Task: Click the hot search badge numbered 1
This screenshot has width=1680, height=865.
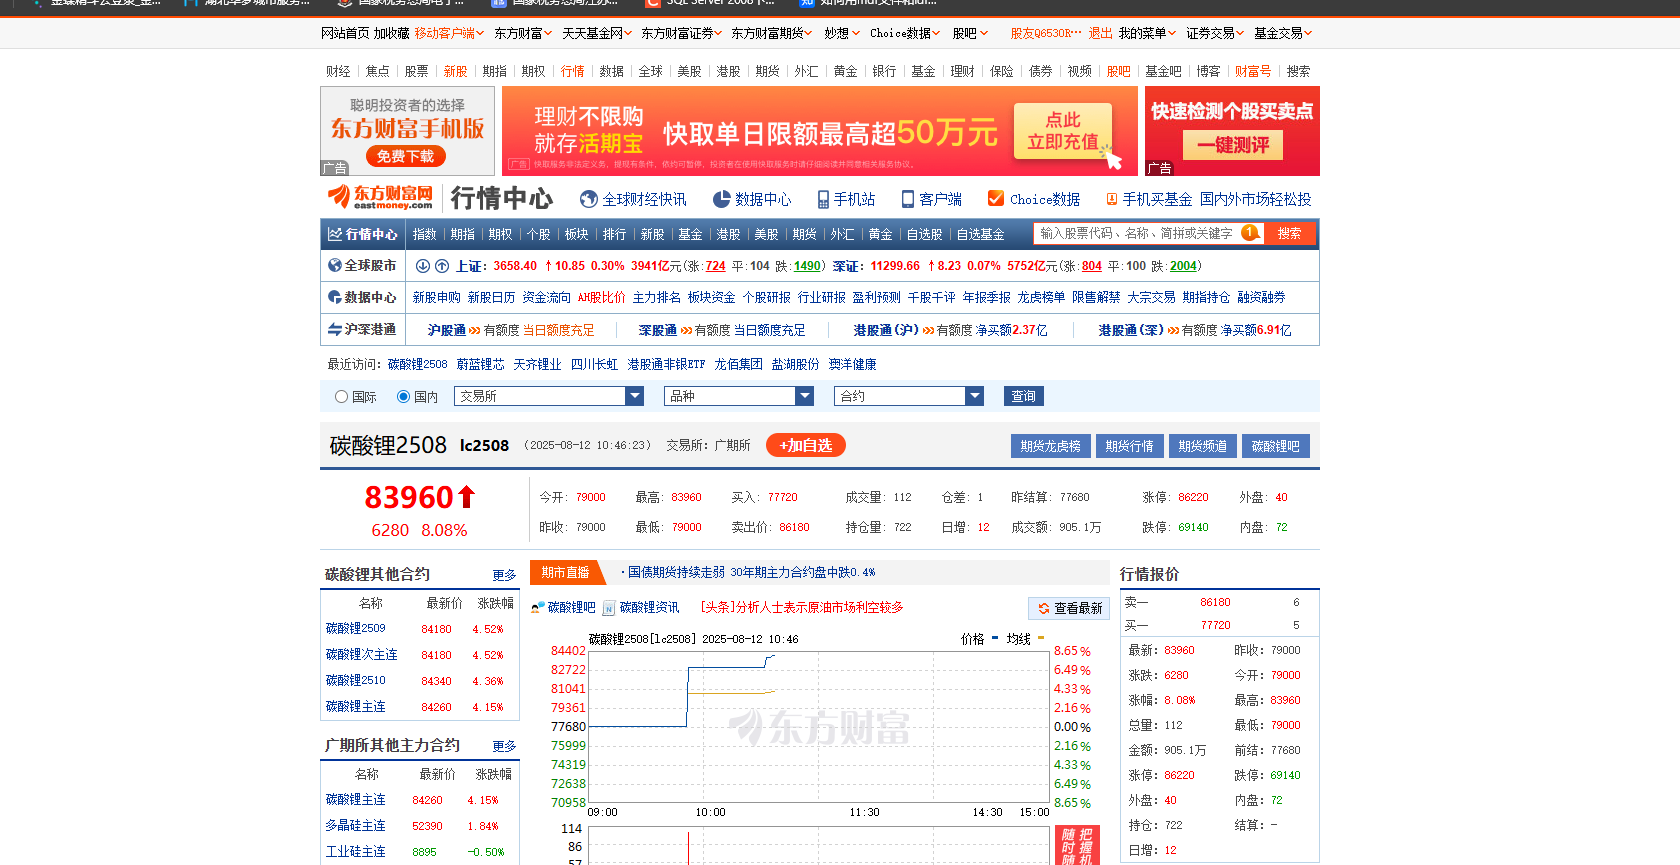Action: click(1250, 232)
